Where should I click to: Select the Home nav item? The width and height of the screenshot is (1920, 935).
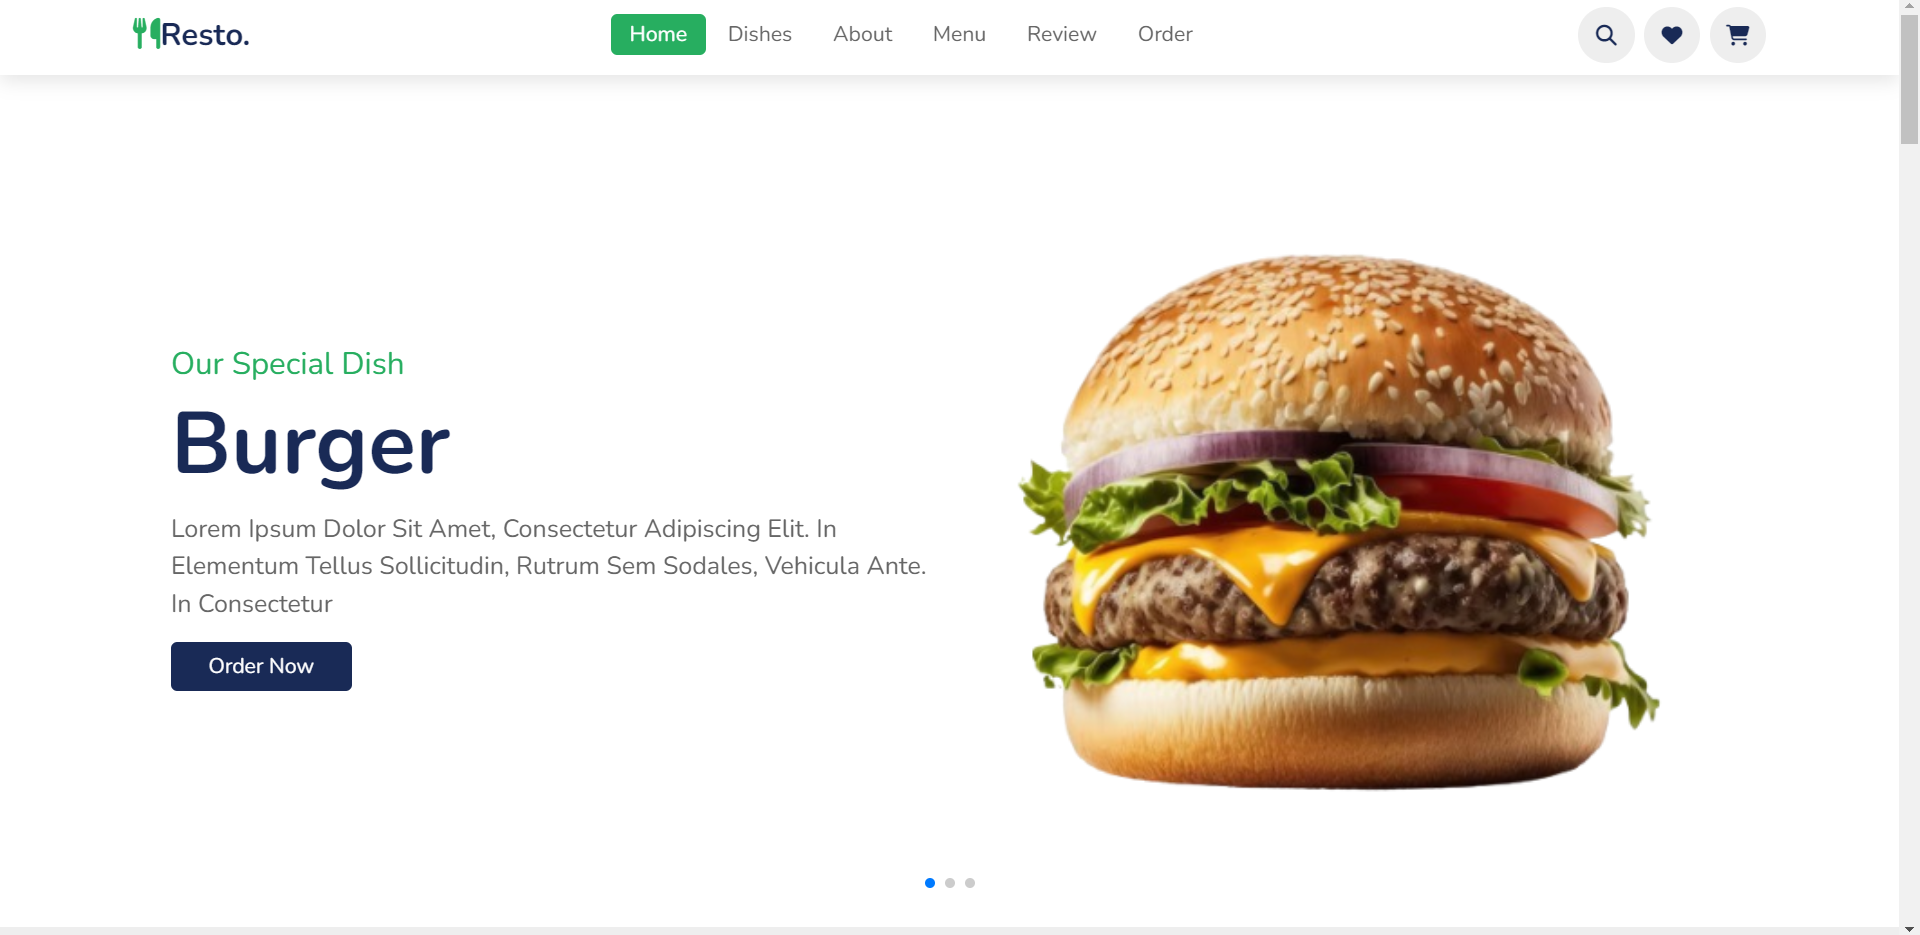coord(658,34)
